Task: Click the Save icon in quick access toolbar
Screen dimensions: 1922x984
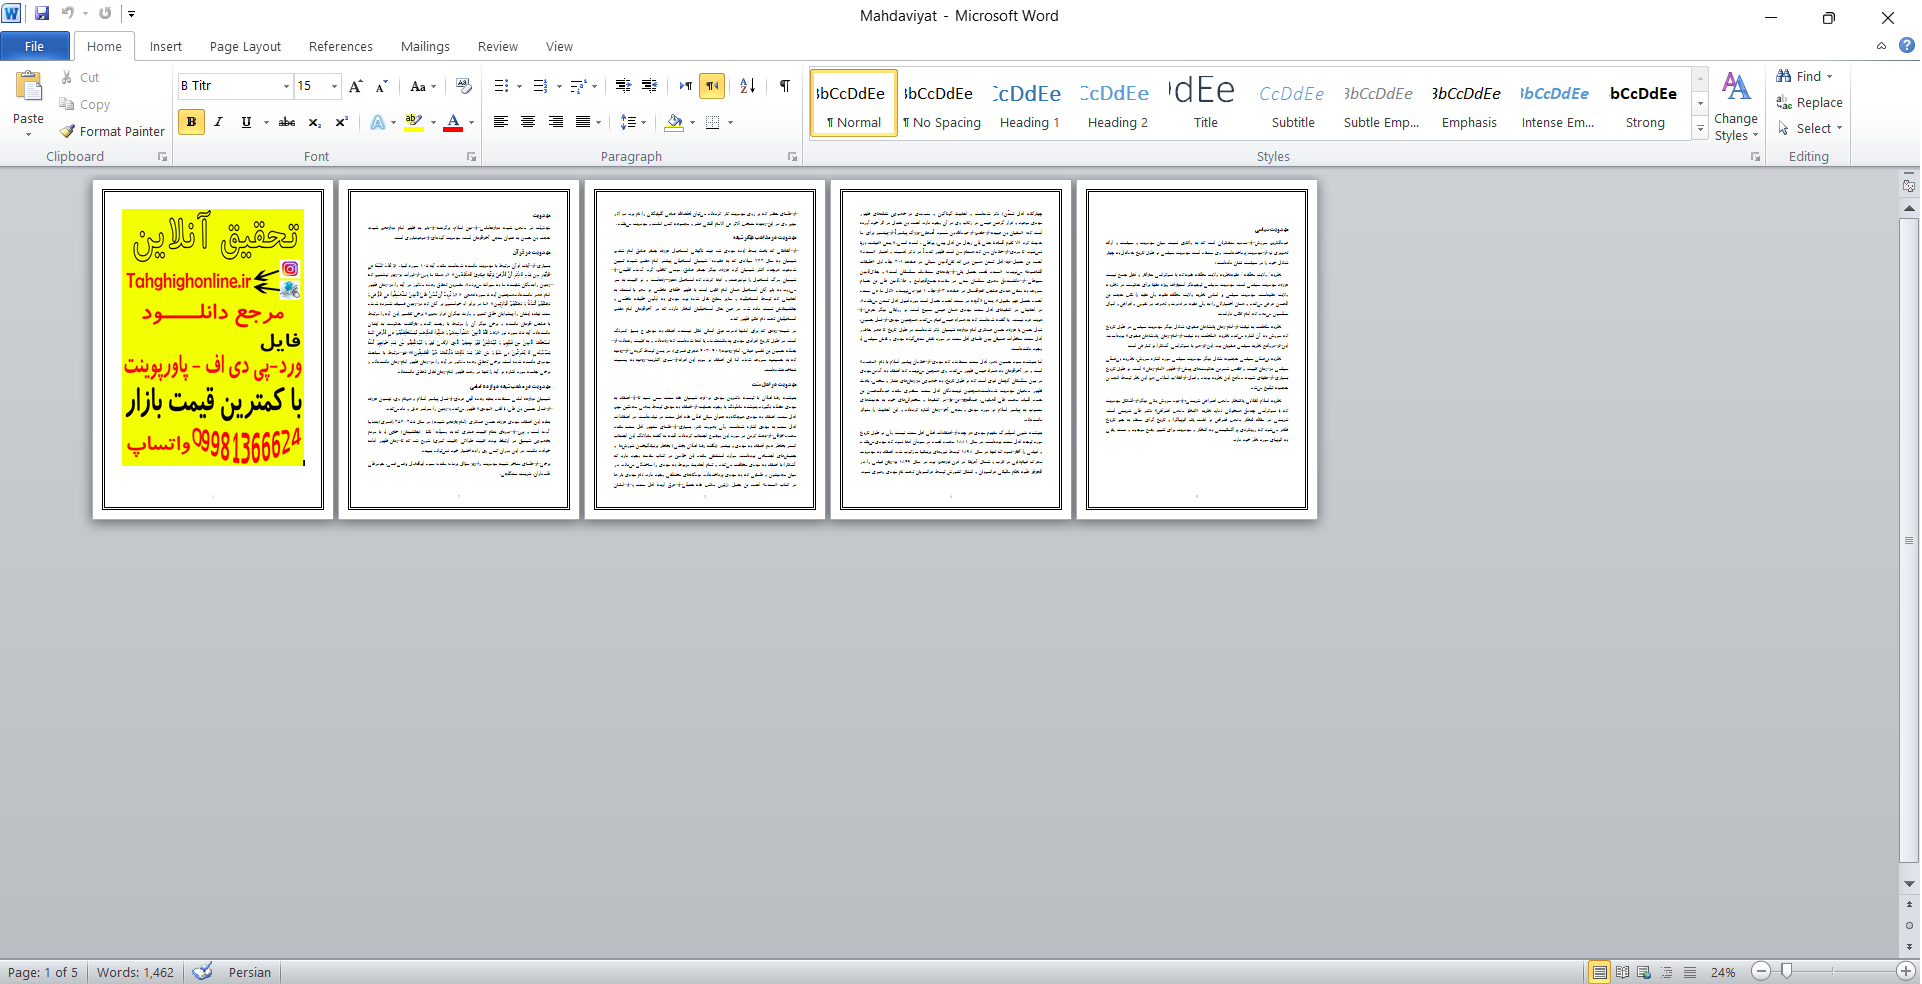Action: (x=42, y=13)
